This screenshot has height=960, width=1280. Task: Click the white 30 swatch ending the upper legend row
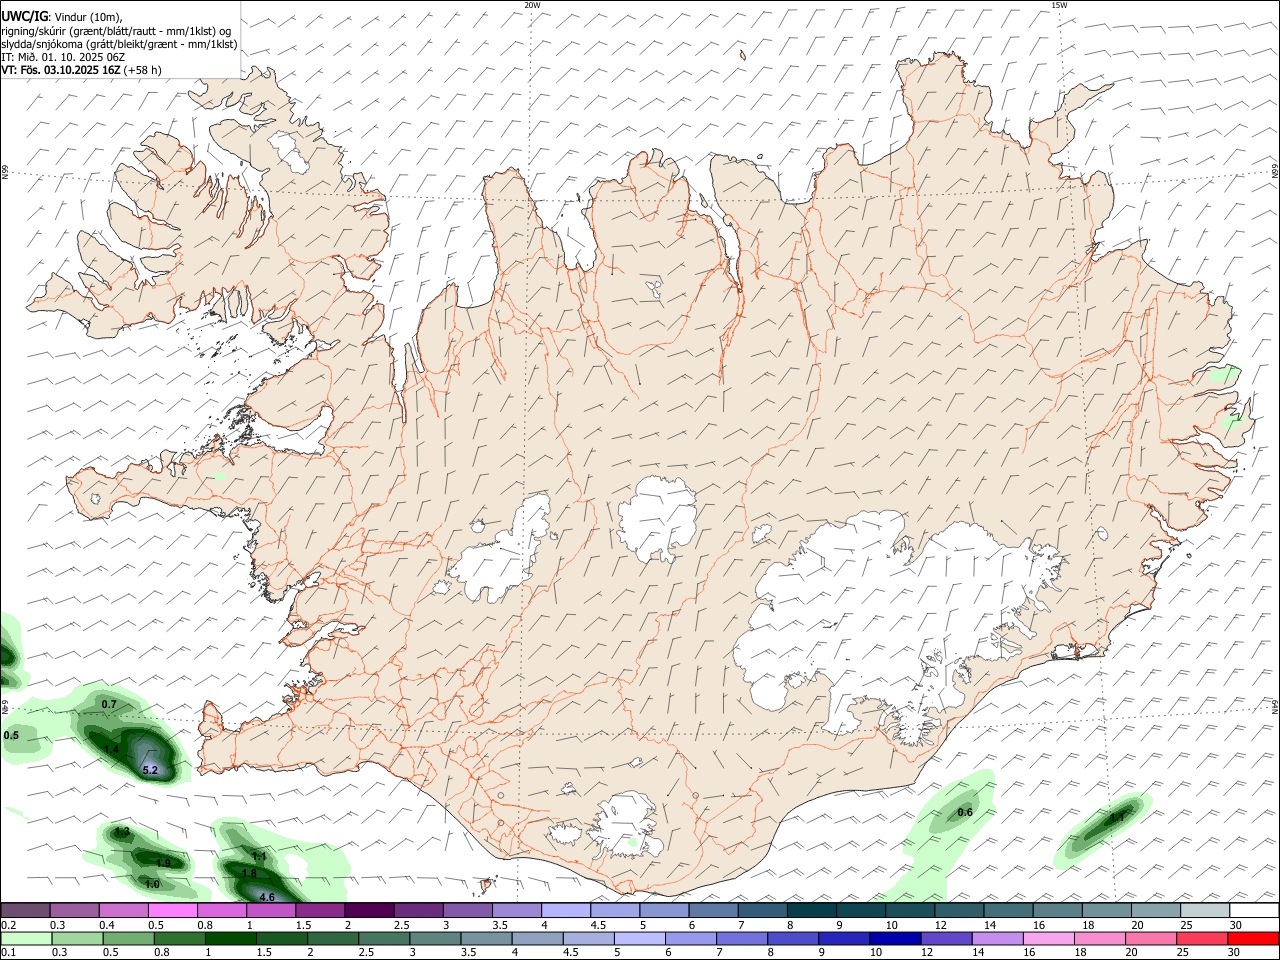(x=1254, y=910)
